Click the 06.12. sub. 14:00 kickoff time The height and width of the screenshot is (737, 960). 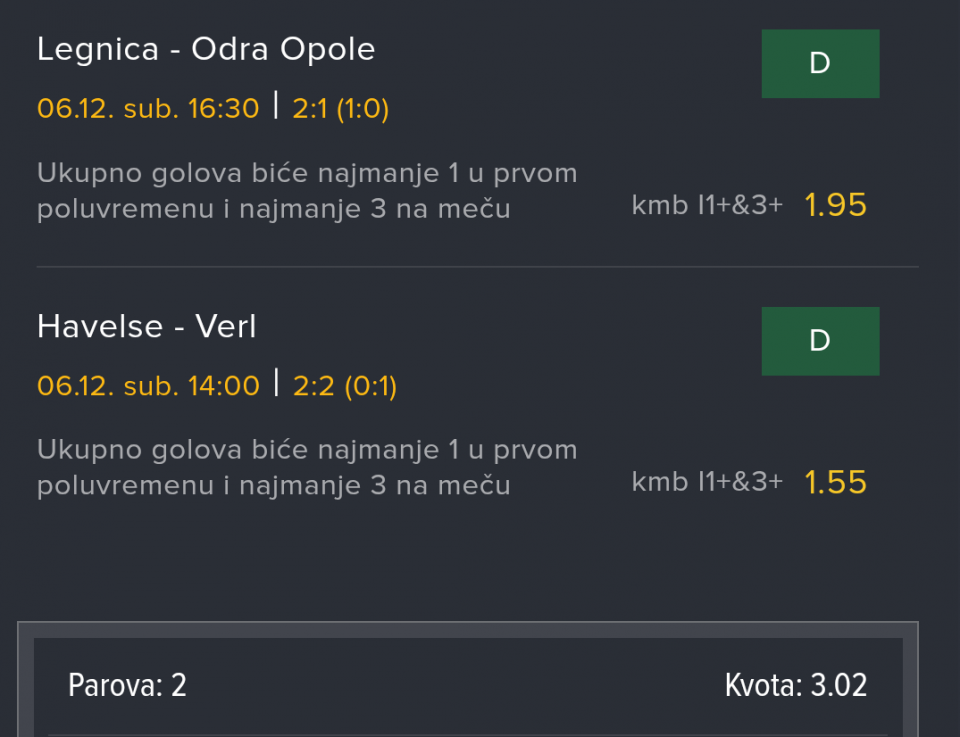coord(148,386)
